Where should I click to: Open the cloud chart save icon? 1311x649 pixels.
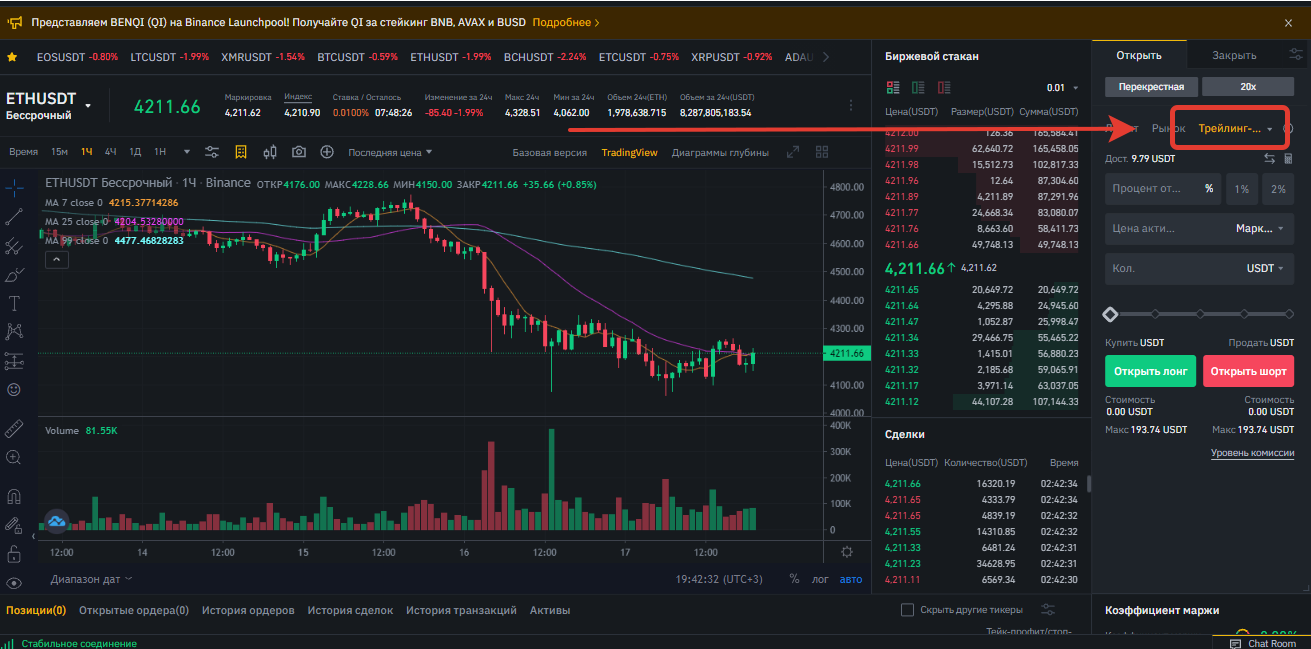coord(57,520)
